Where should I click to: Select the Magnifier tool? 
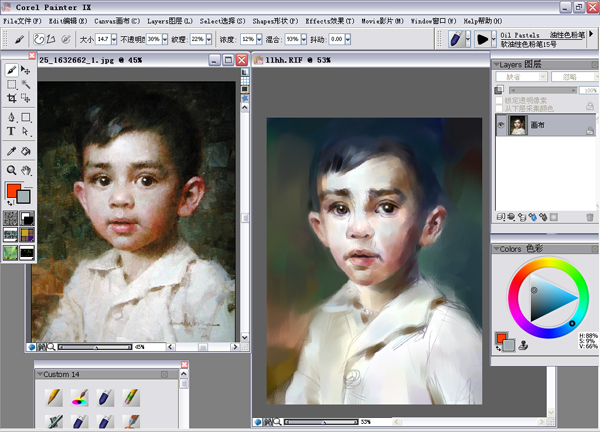click(x=11, y=170)
